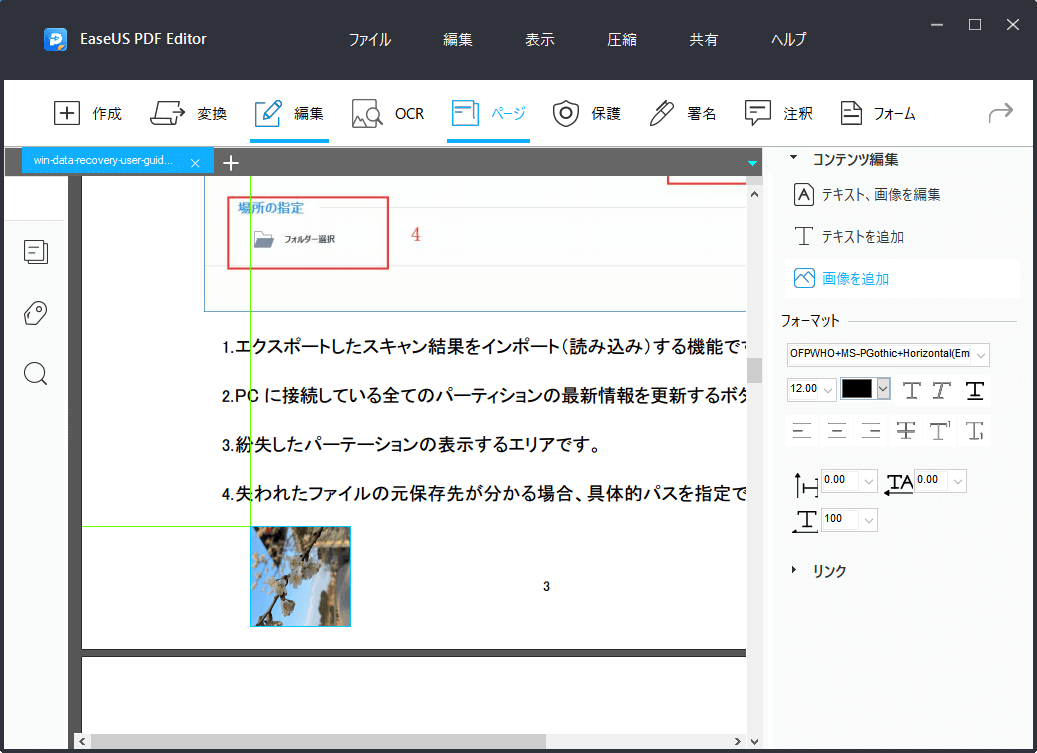1037x753 pixels.
Task: Switch to the 圧縮 menu
Action: coord(621,39)
